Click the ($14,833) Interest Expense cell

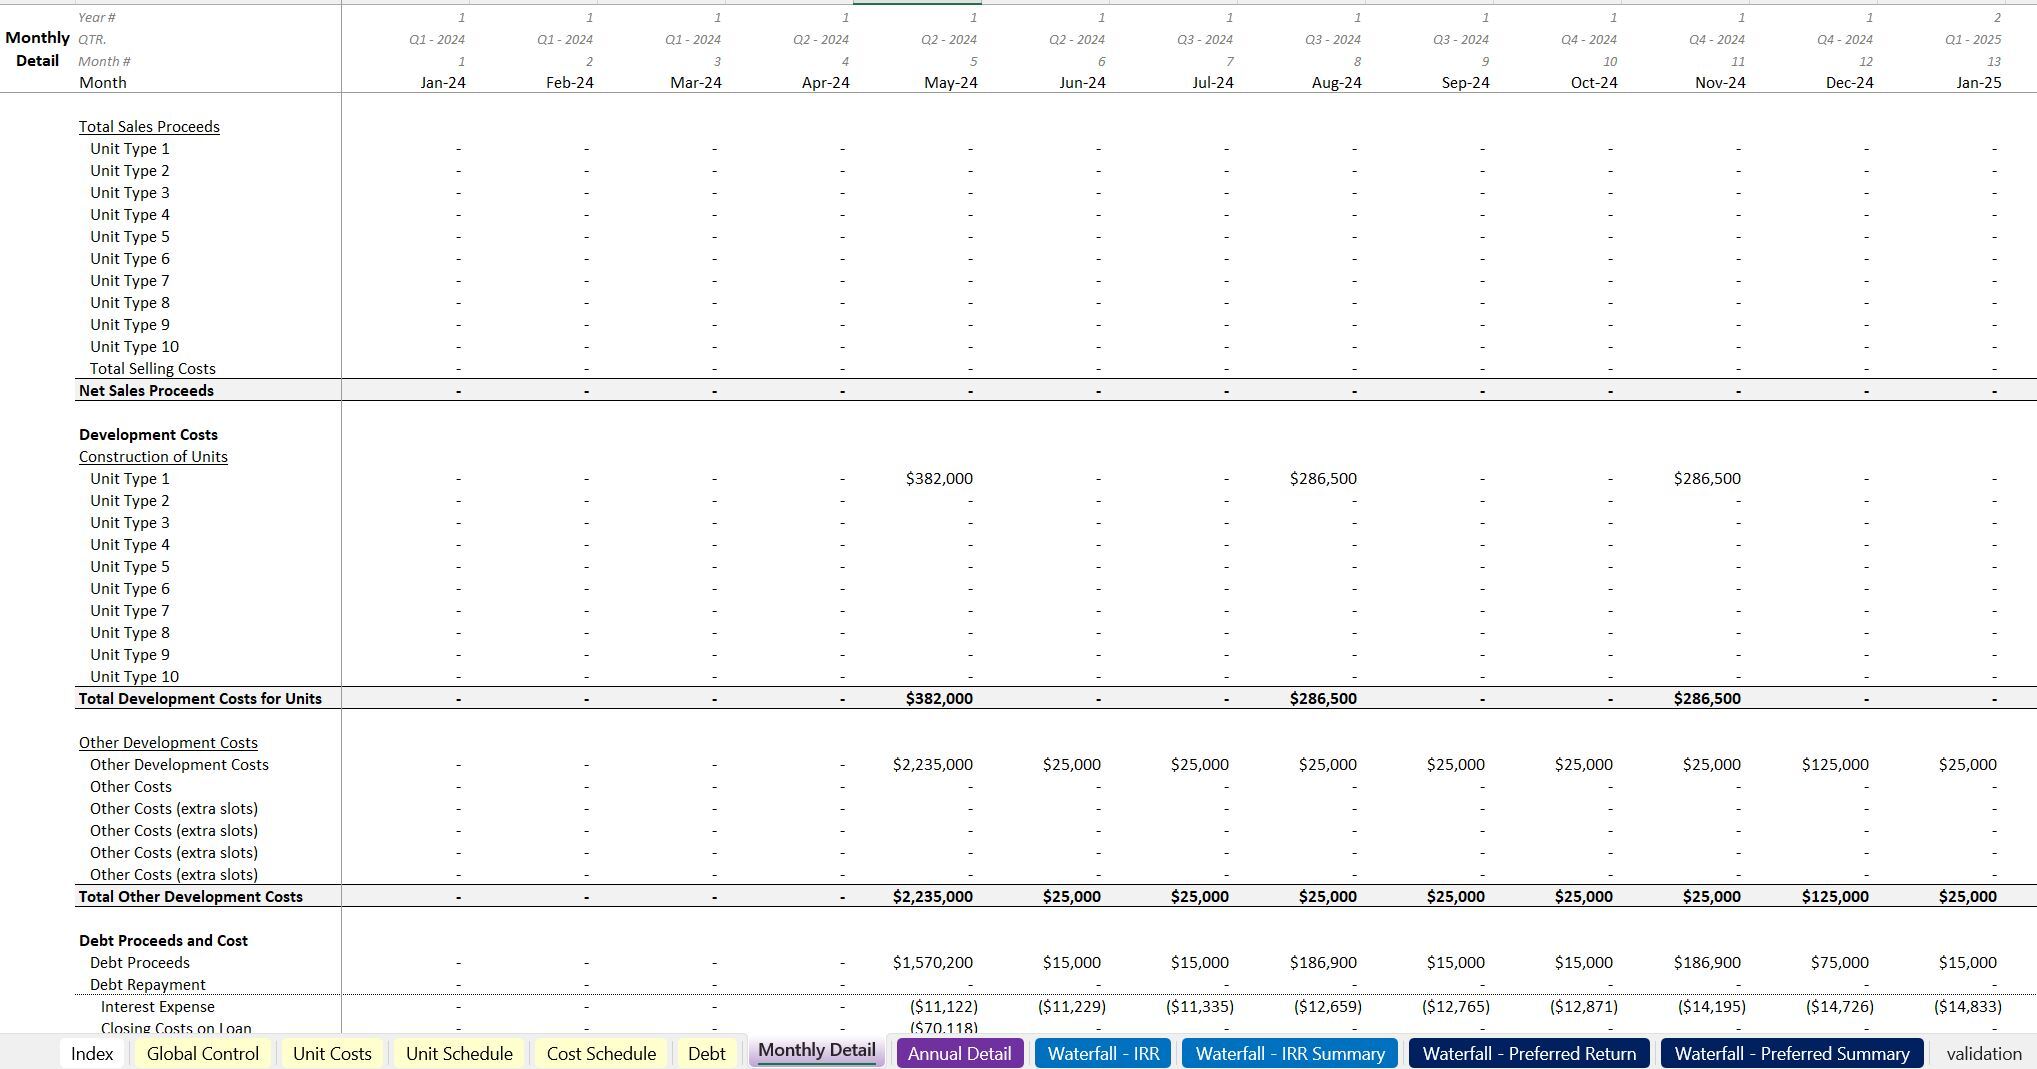point(1968,1007)
